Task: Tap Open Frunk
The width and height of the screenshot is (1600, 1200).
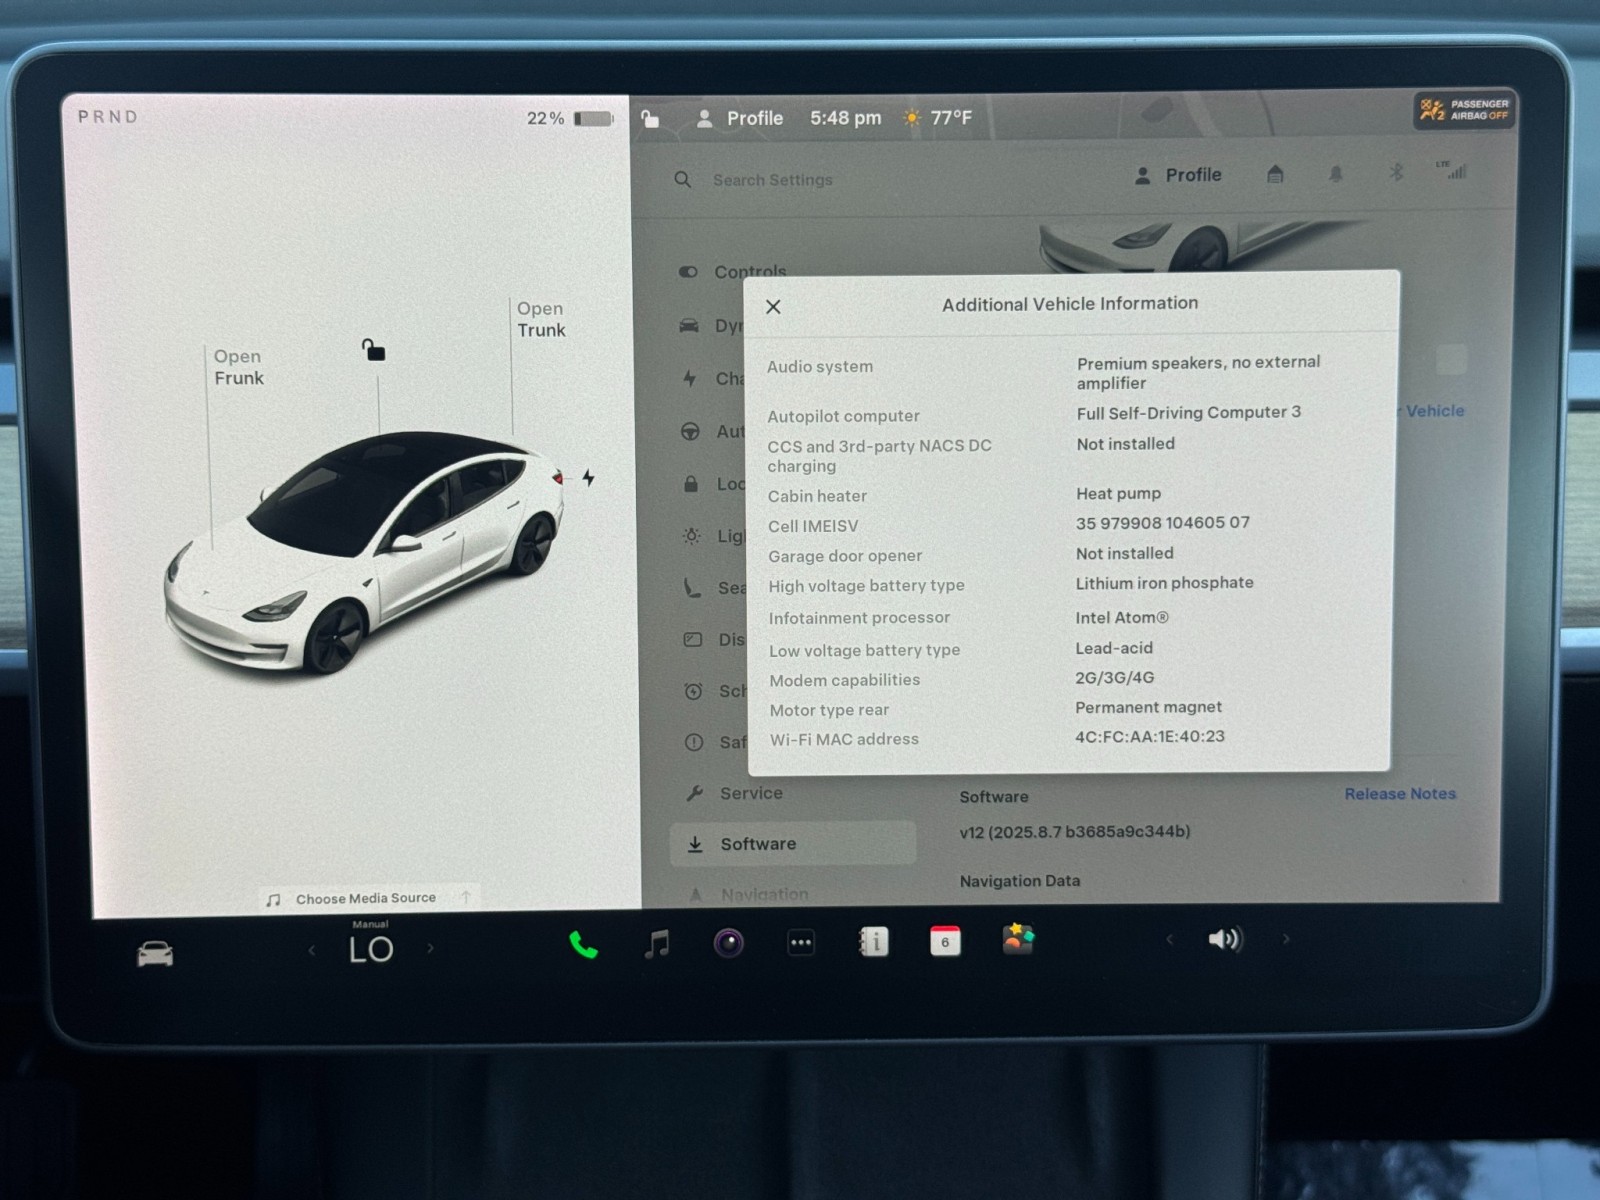Action: pyautogui.click(x=238, y=367)
